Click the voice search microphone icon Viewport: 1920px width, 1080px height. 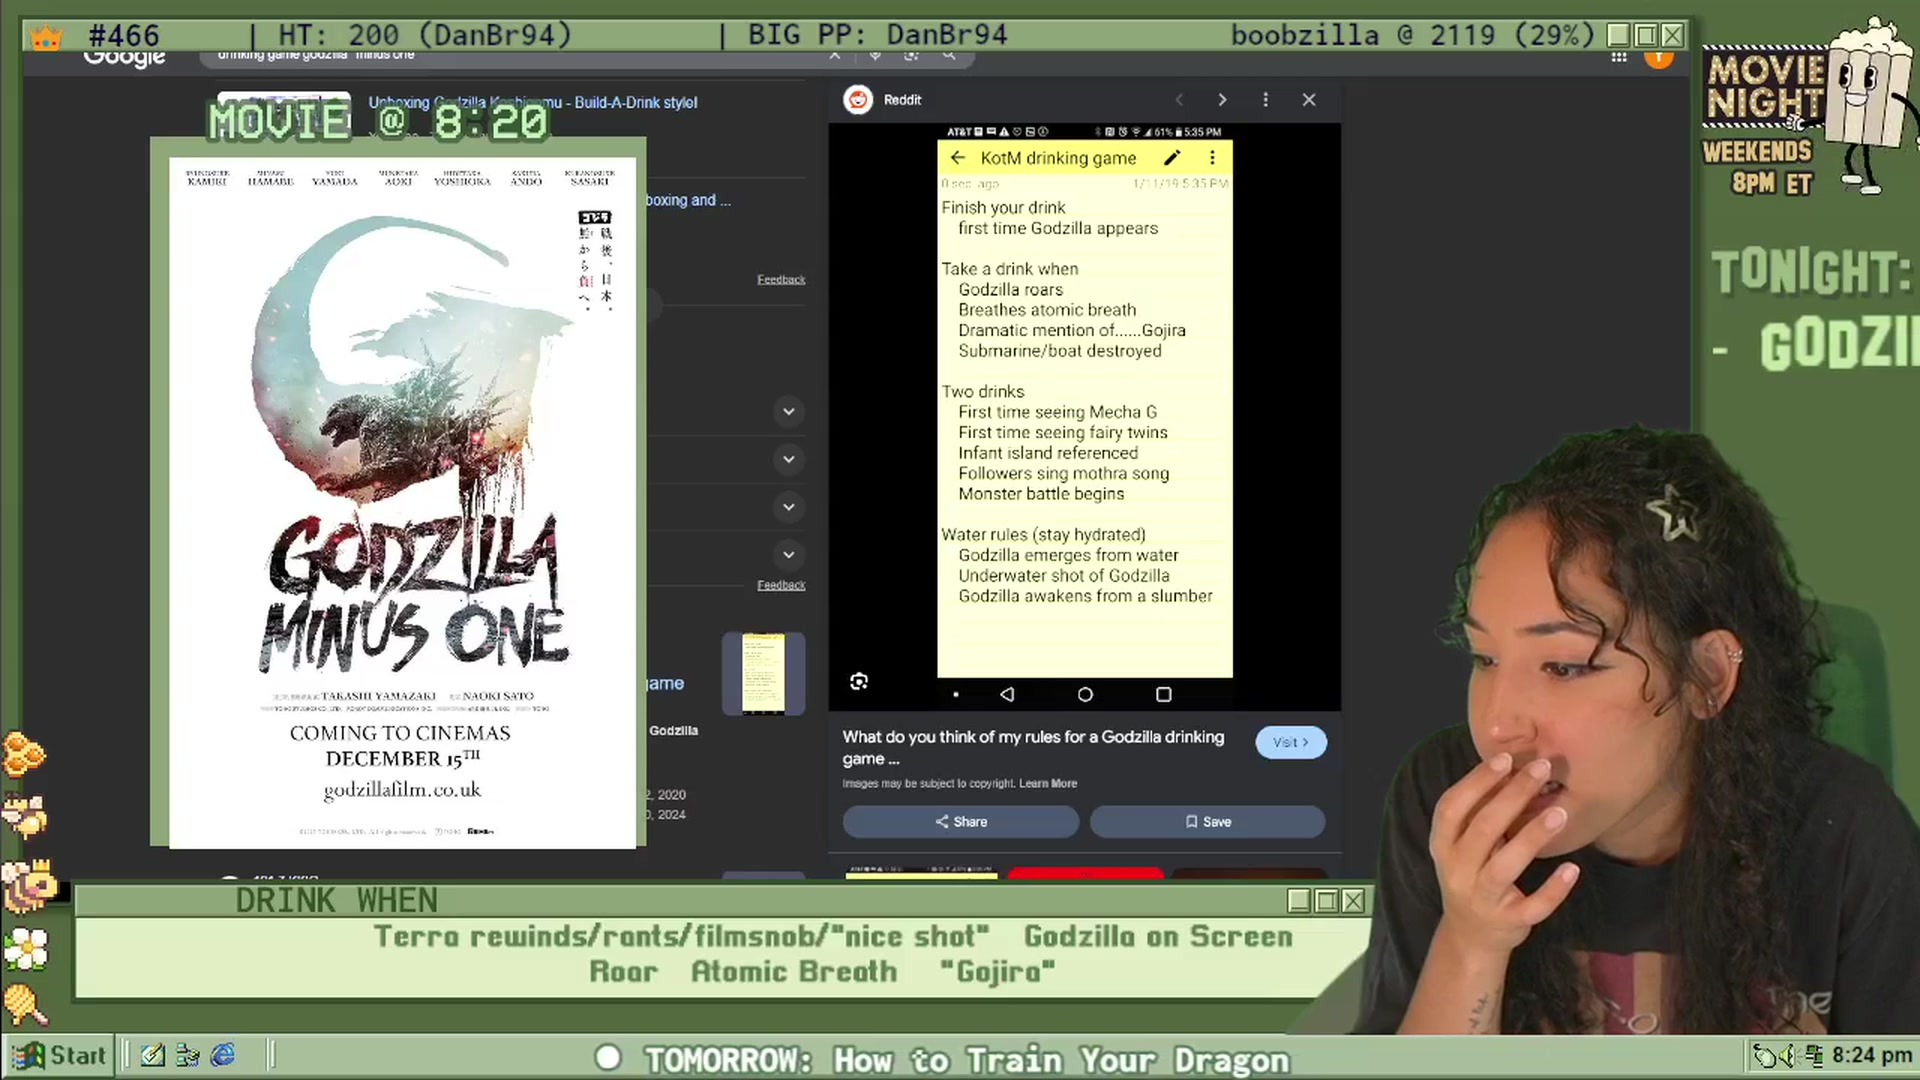(875, 56)
